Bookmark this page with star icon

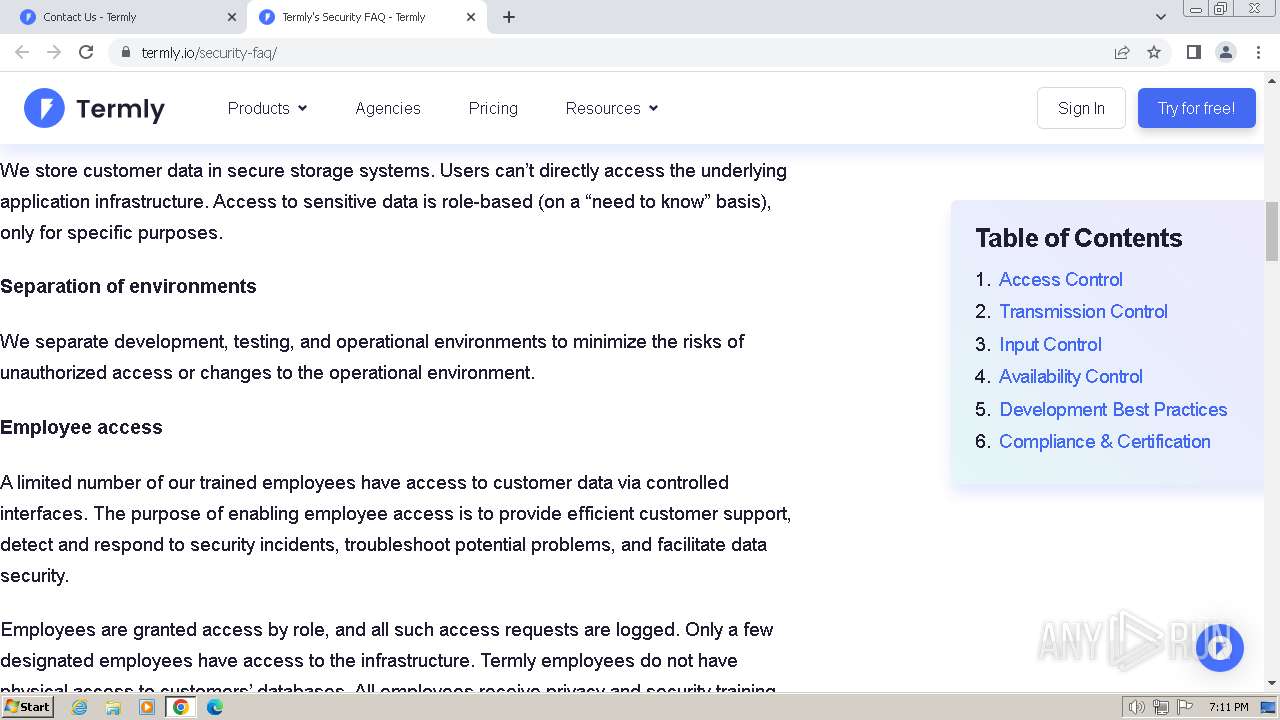(x=1154, y=52)
